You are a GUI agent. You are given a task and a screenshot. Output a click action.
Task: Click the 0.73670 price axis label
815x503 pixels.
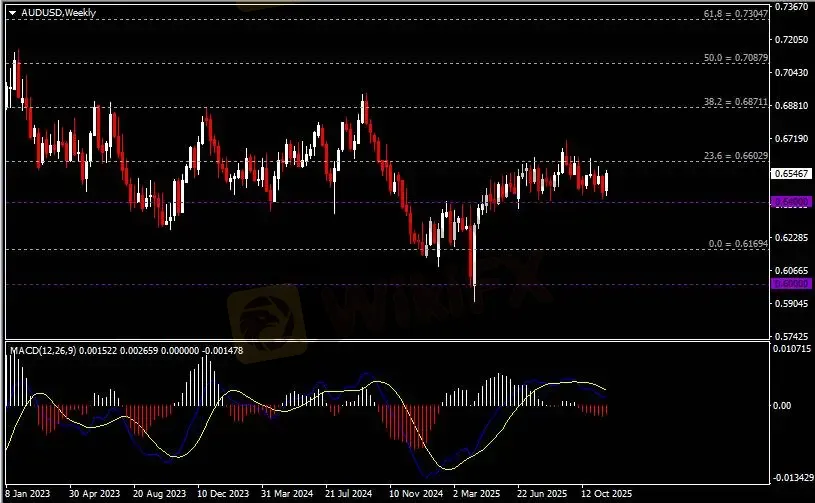pyautogui.click(x=791, y=7)
